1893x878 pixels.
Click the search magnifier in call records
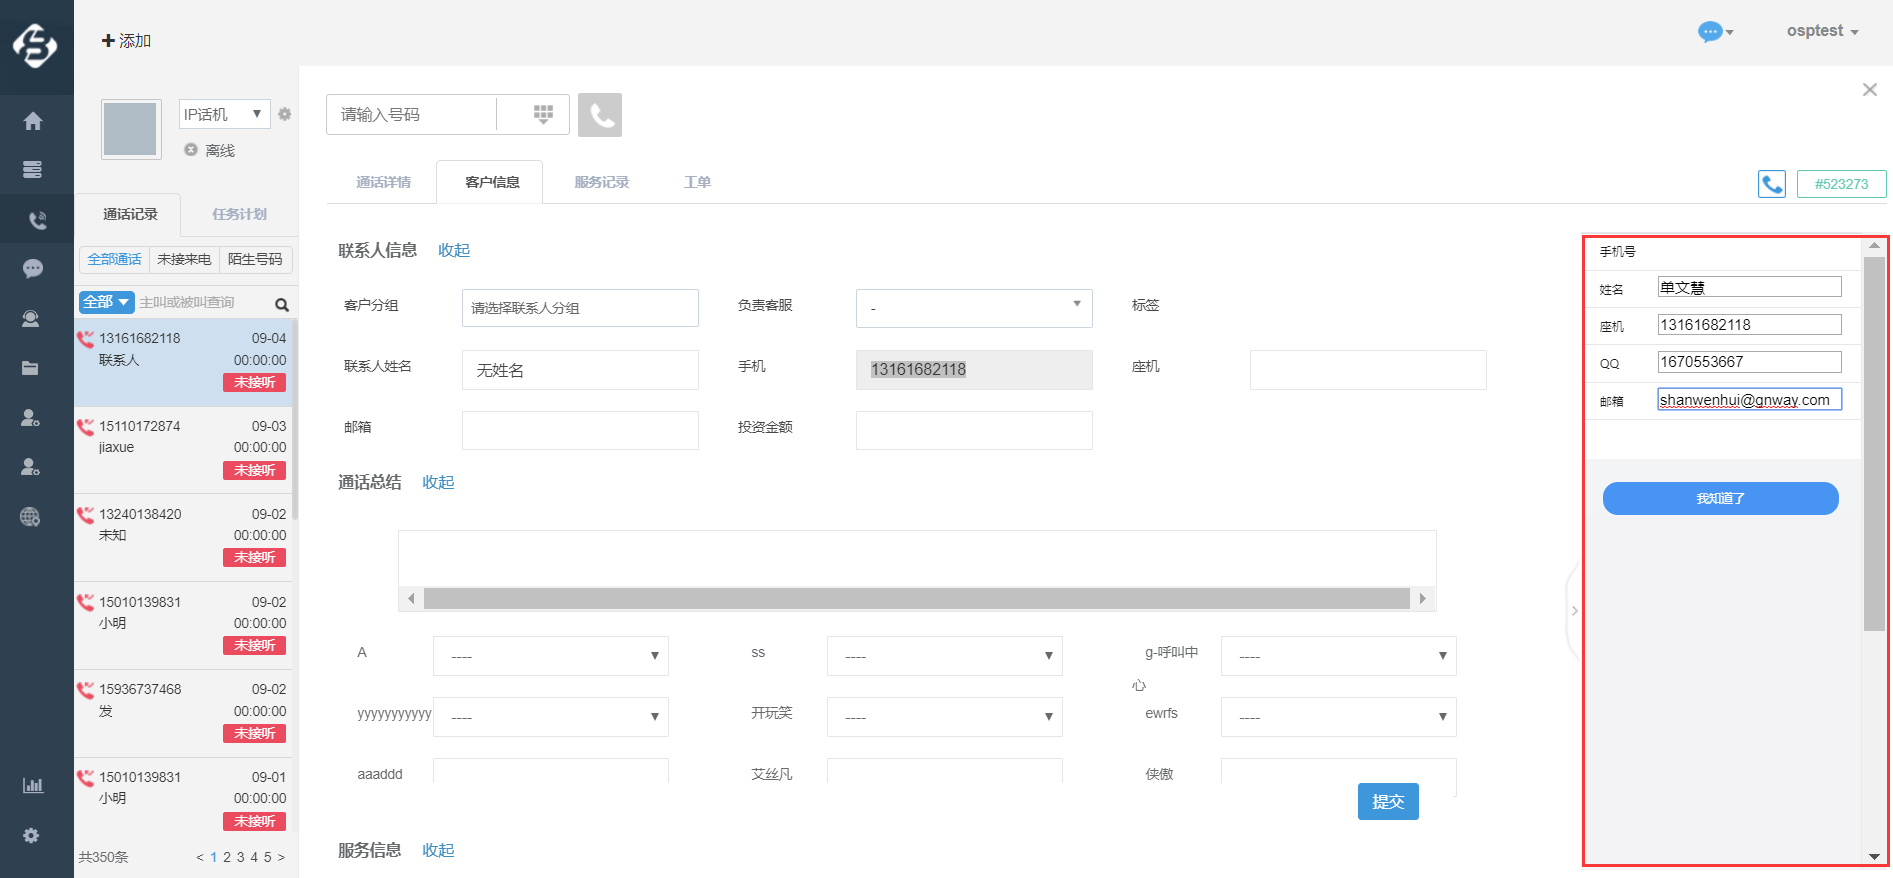coord(282,304)
